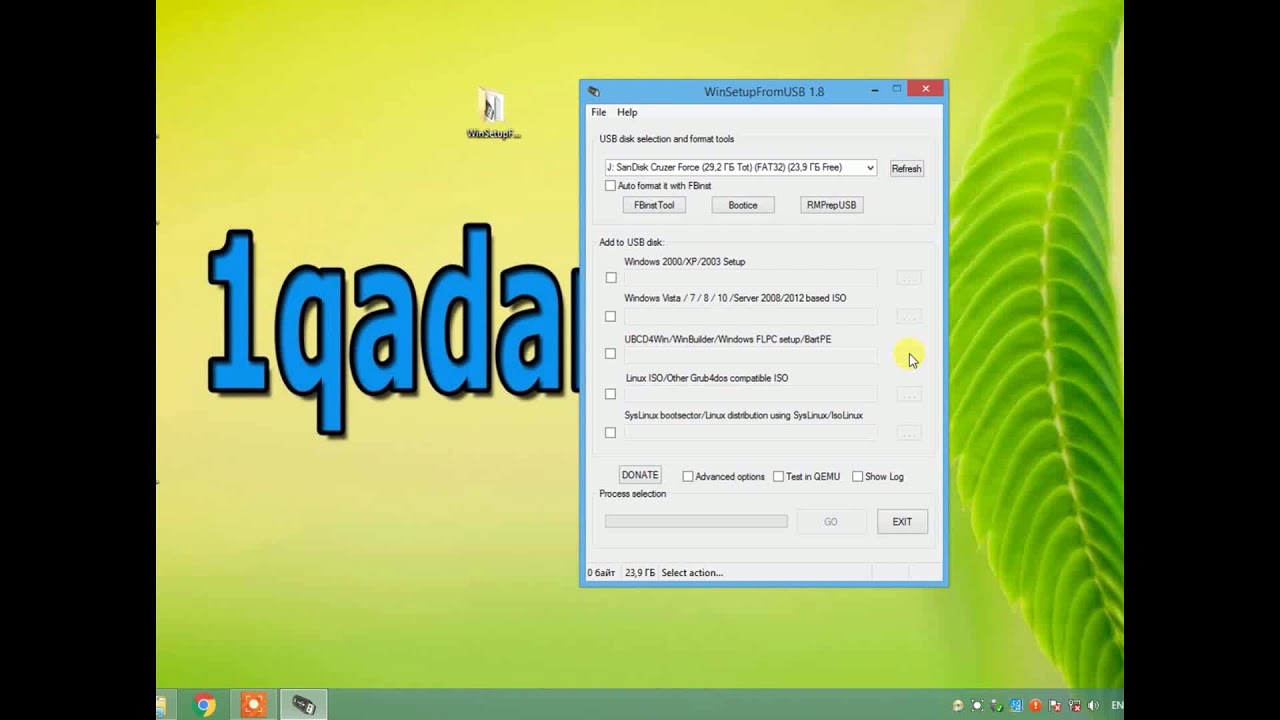This screenshot has height=720, width=1280.
Task: Click the 'Add to USB disk:' group label
Action: click(631, 242)
